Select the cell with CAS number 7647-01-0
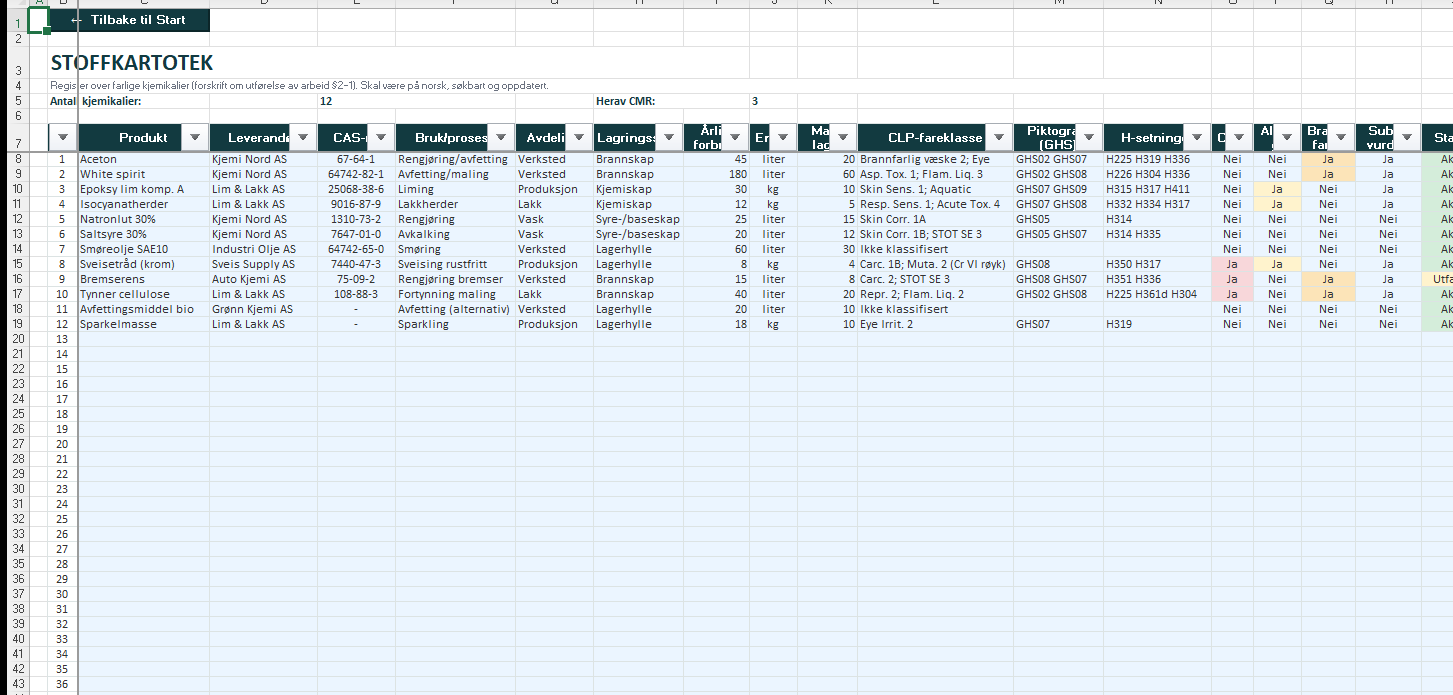The height and width of the screenshot is (695, 1453). point(356,235)
